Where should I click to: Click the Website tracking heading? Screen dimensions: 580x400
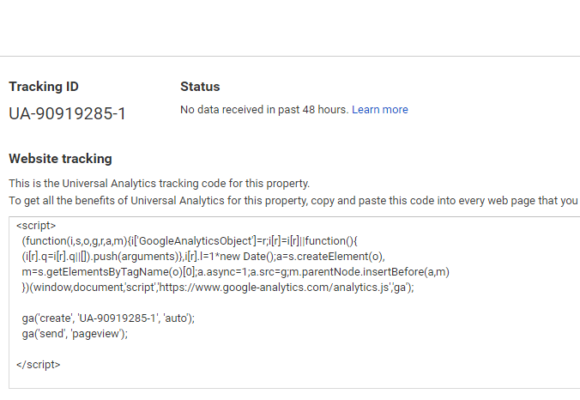pos(60,159)
